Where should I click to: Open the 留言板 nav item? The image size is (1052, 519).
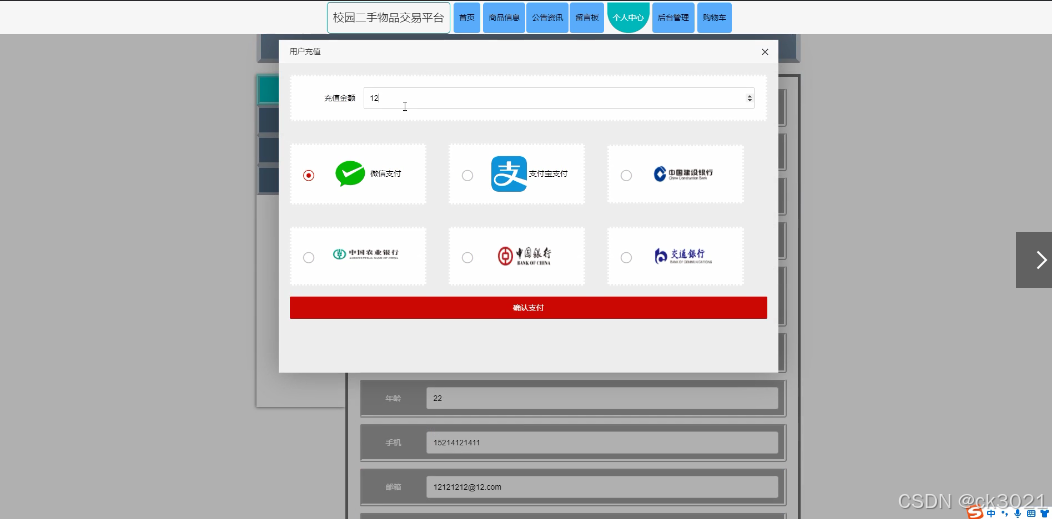[x=587, y=17]
